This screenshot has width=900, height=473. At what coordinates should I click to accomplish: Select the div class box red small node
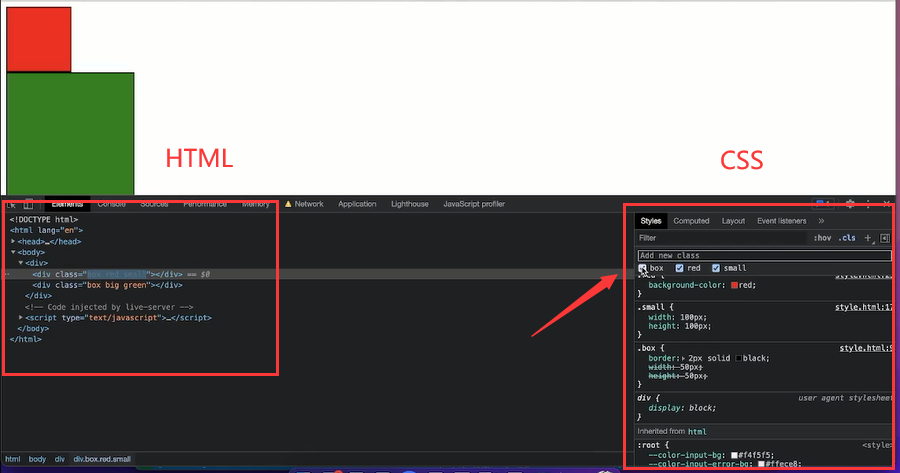click(x=107, y=274)
